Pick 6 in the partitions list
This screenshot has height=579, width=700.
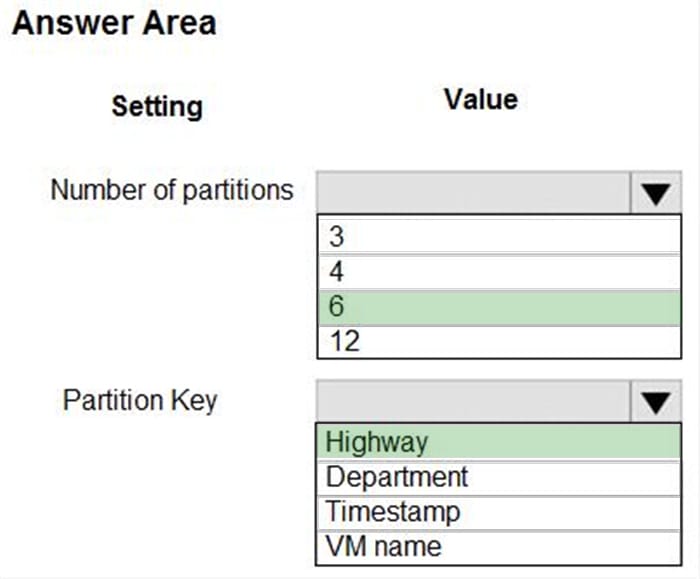point(498,307)
